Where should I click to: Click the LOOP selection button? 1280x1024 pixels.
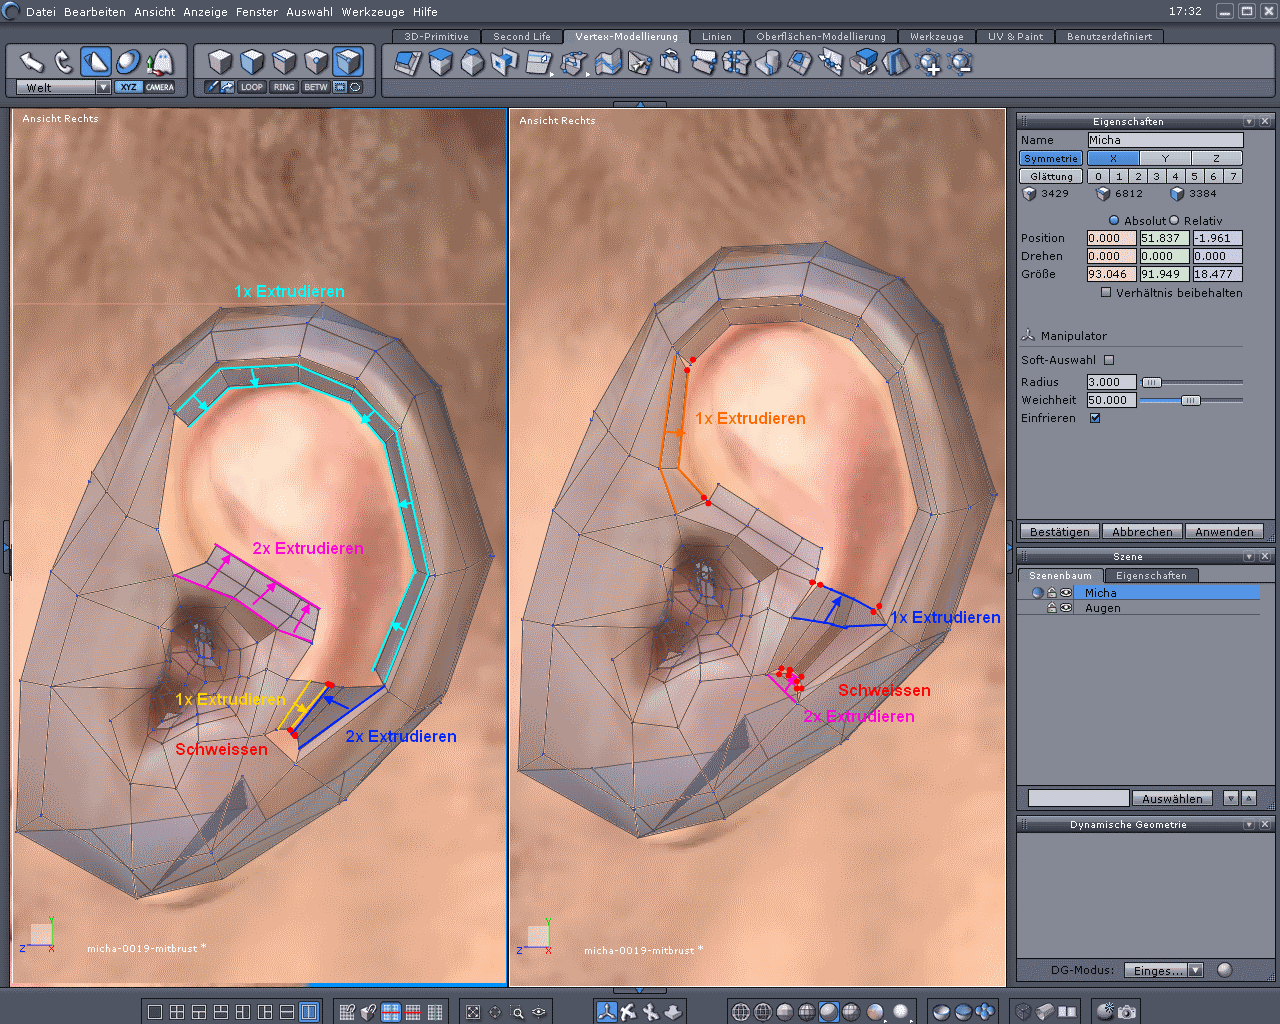coord(252,87)
